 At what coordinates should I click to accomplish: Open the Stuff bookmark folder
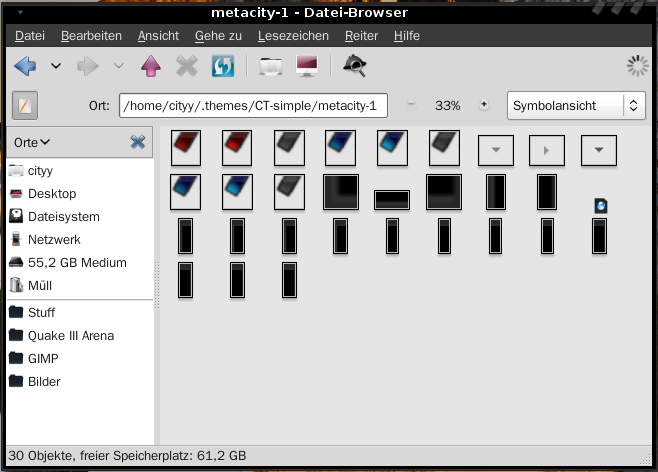click(x=80, y=313)
